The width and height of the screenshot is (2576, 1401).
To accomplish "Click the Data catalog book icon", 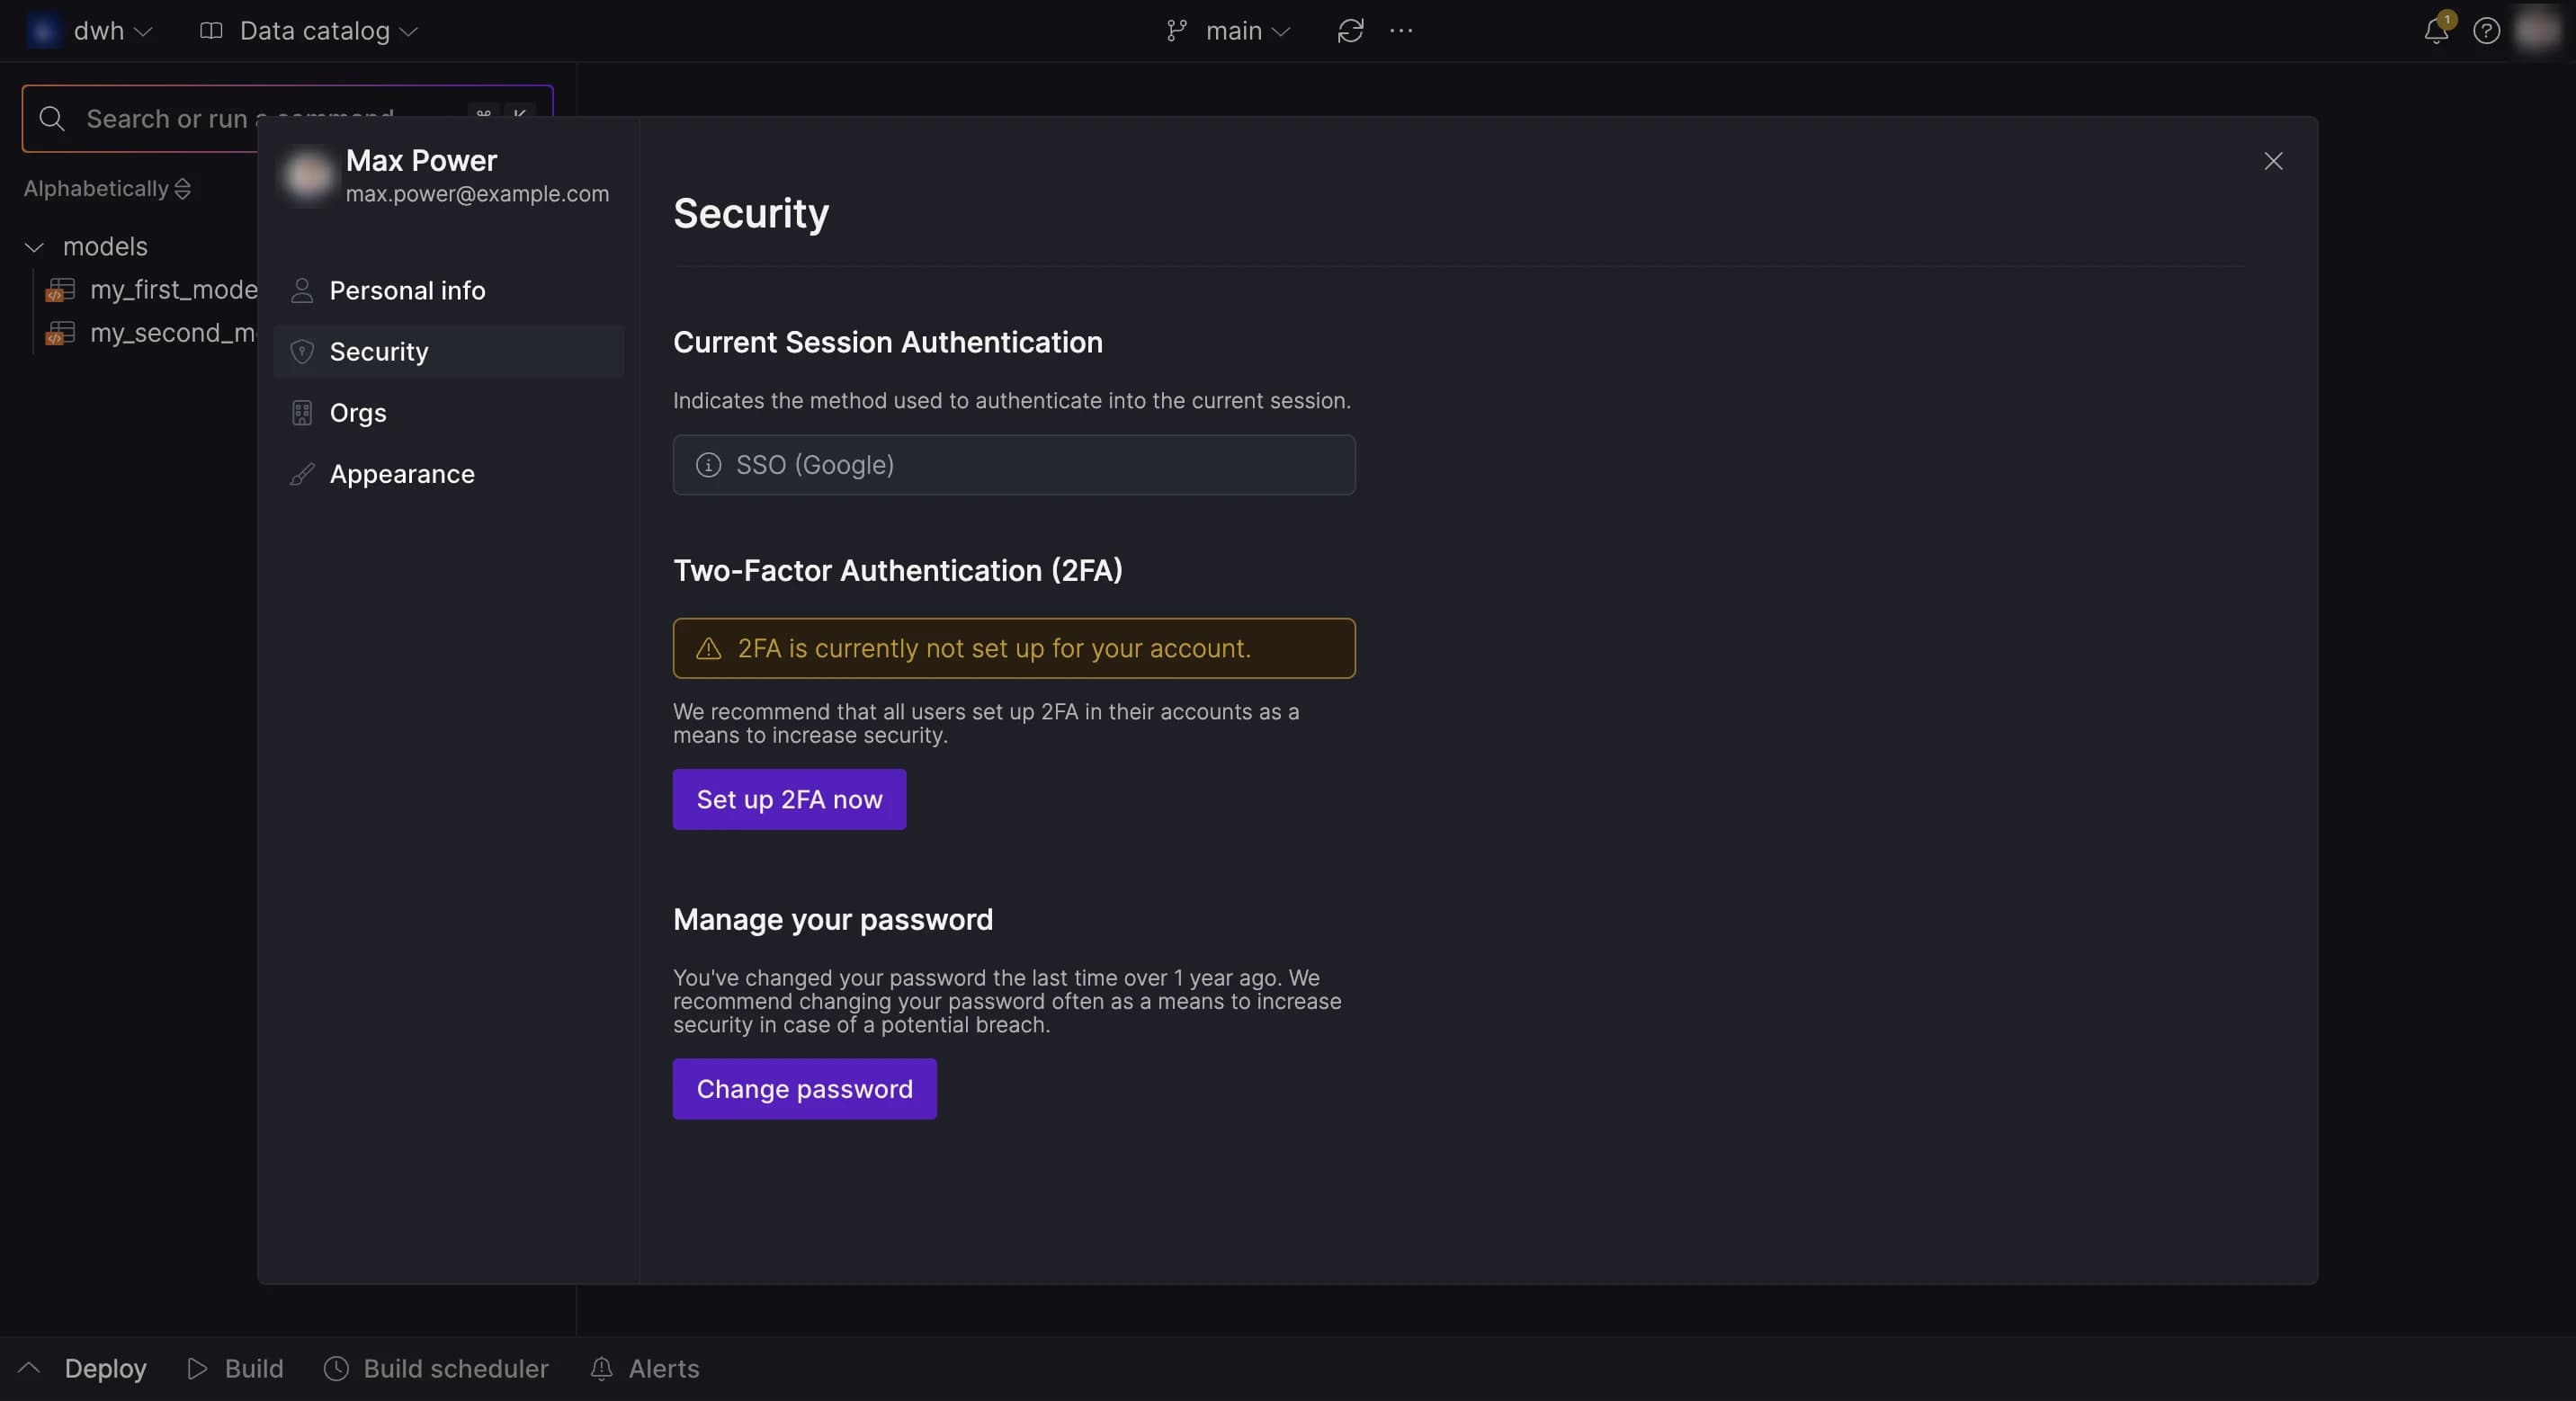I will (x=211, y=31).
